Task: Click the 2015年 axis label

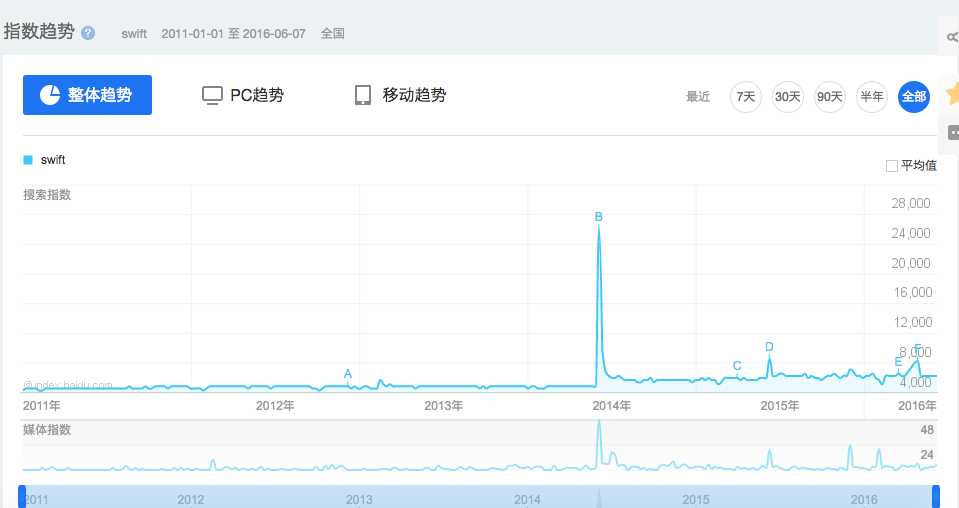Action: (780, 406)
